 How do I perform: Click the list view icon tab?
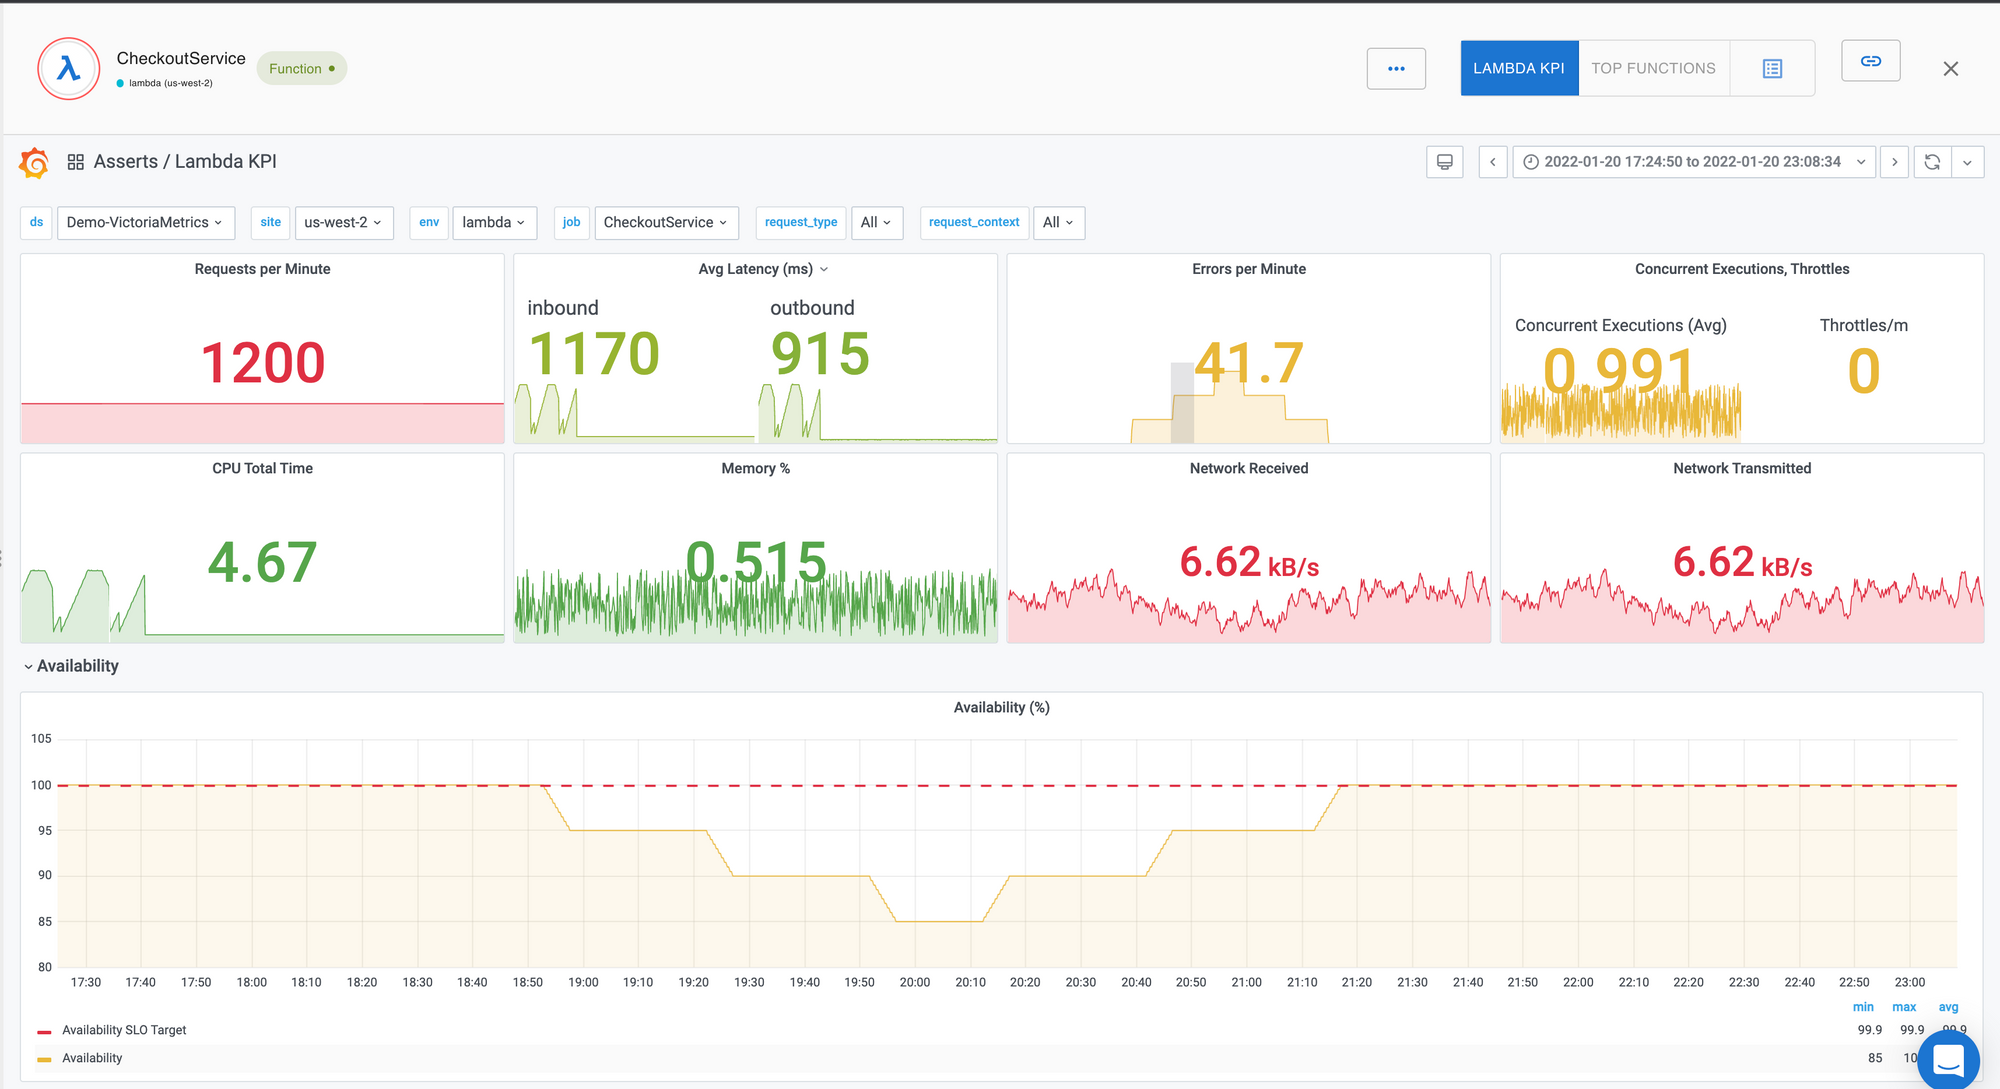click(x=1772, y=69)
